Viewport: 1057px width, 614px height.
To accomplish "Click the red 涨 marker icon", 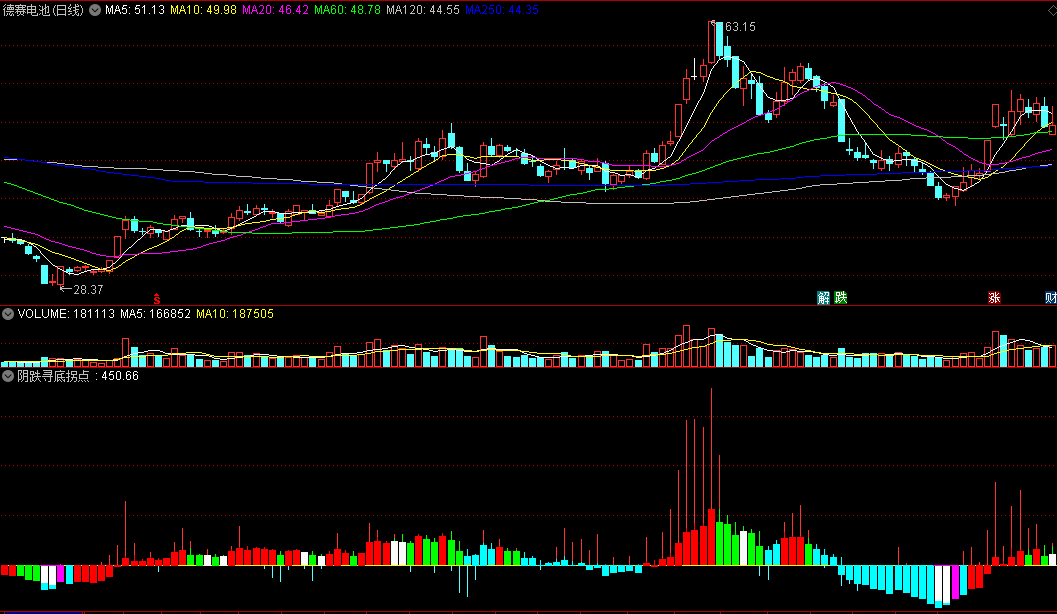I will click(994, 298).
